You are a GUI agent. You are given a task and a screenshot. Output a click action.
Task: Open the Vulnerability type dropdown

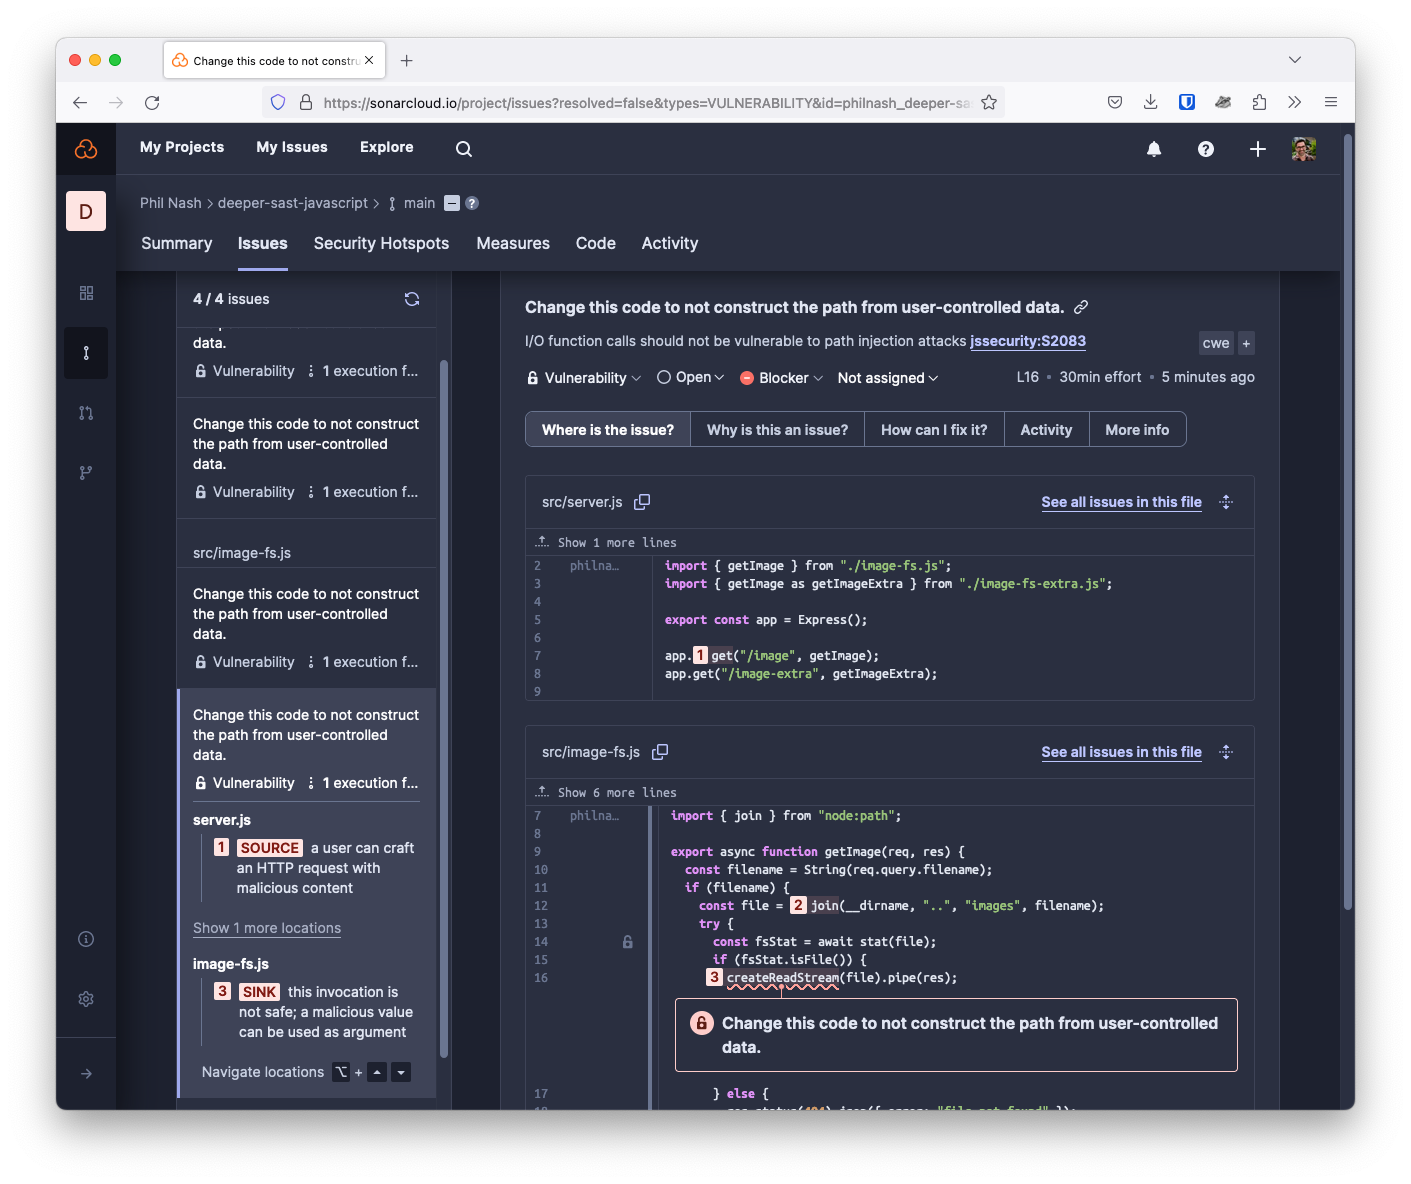pos(584,378)
